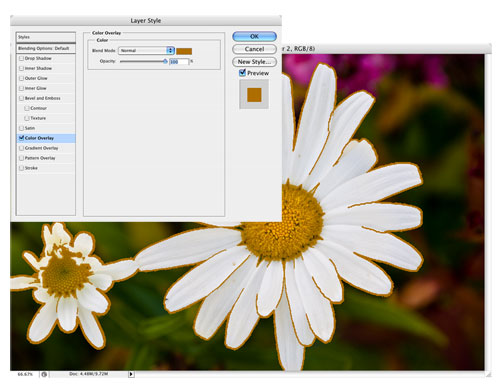The width and height of the screenshot is (500, 387).
Task: Check the Texture sub-option
Action: (27, 118)
